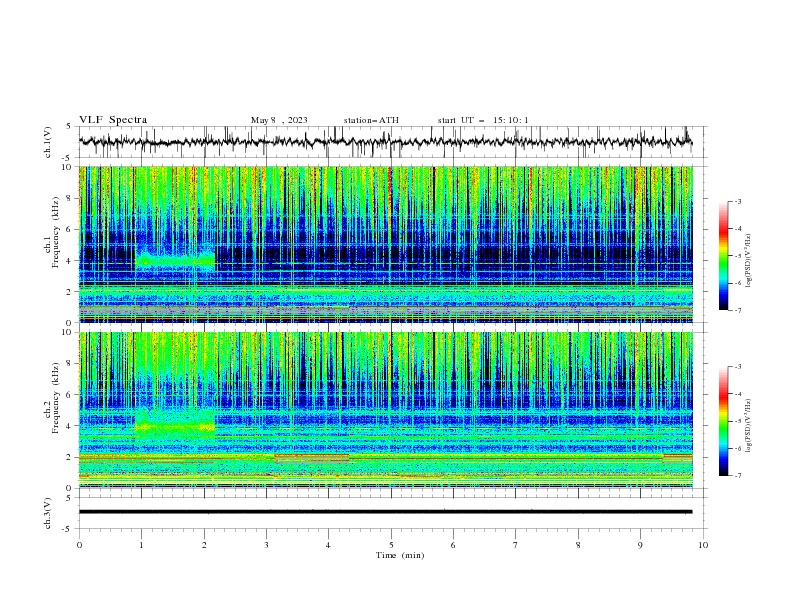Click the red 2 kHz line segment in ch.2 spectrogram near minute 4
This screenshot has width=792, height=612.
click(312, 456)
